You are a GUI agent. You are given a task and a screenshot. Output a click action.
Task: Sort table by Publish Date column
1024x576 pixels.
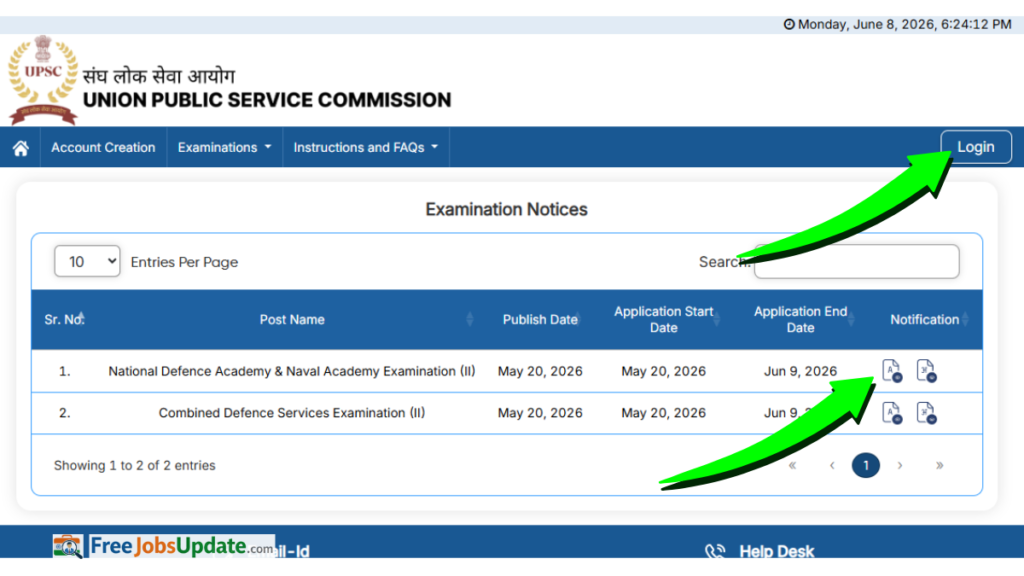coord(540,319)
